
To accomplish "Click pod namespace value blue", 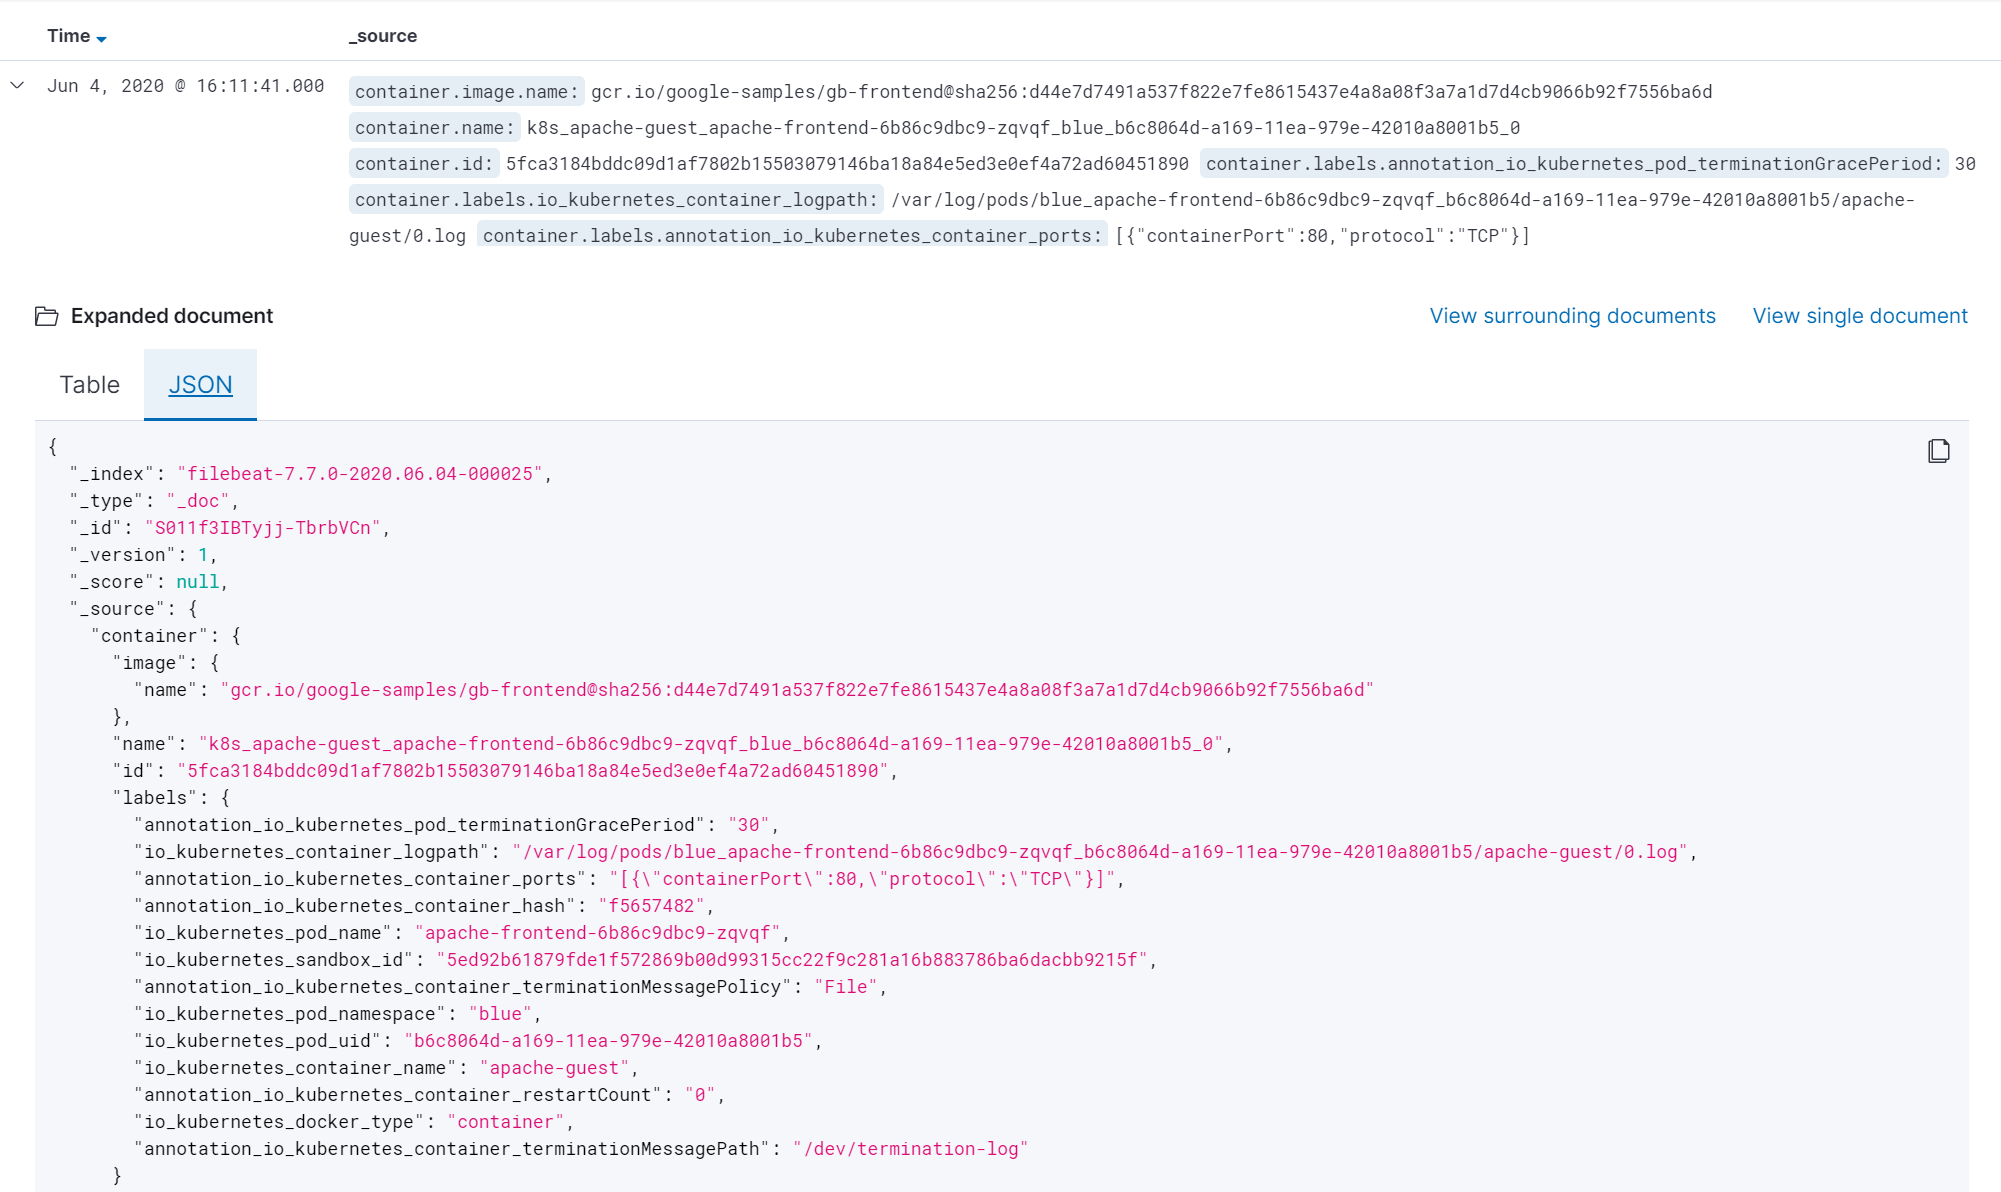I will pos(500,1014).
